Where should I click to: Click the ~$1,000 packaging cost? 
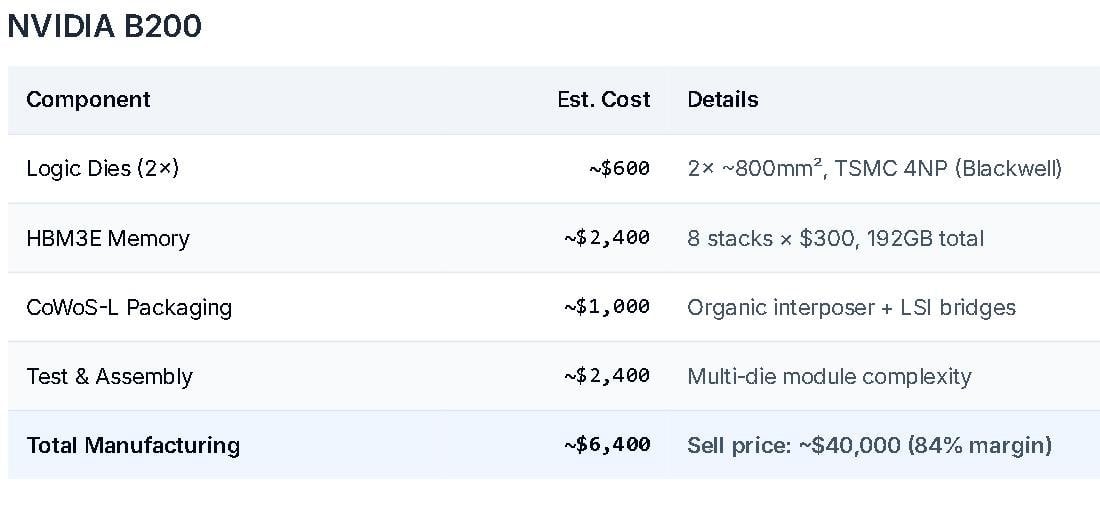606,307
